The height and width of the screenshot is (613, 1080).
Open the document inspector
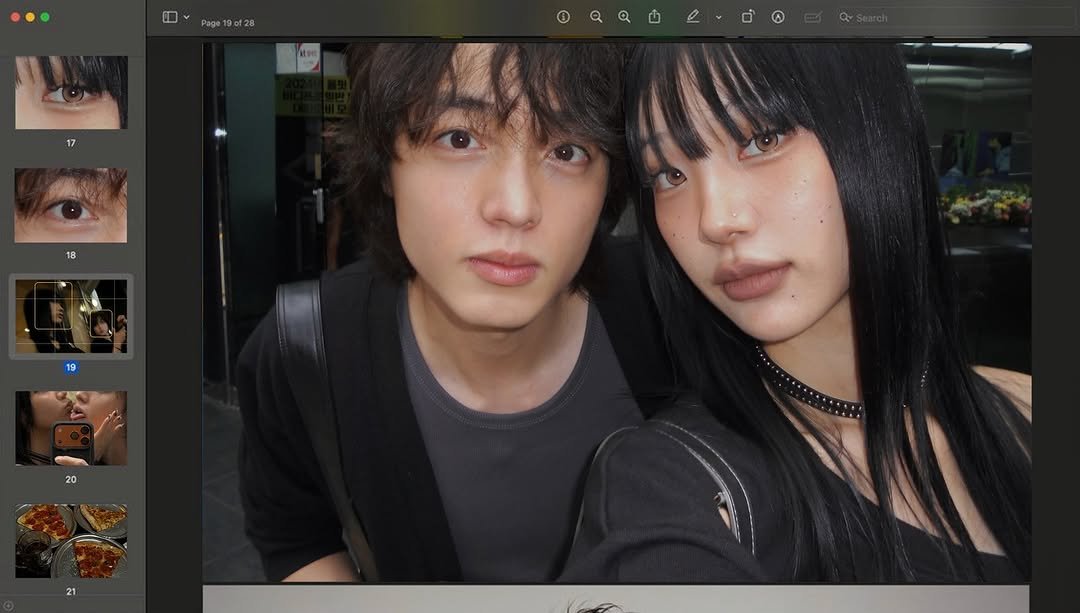pyautogui.click(x=563, y=17)
